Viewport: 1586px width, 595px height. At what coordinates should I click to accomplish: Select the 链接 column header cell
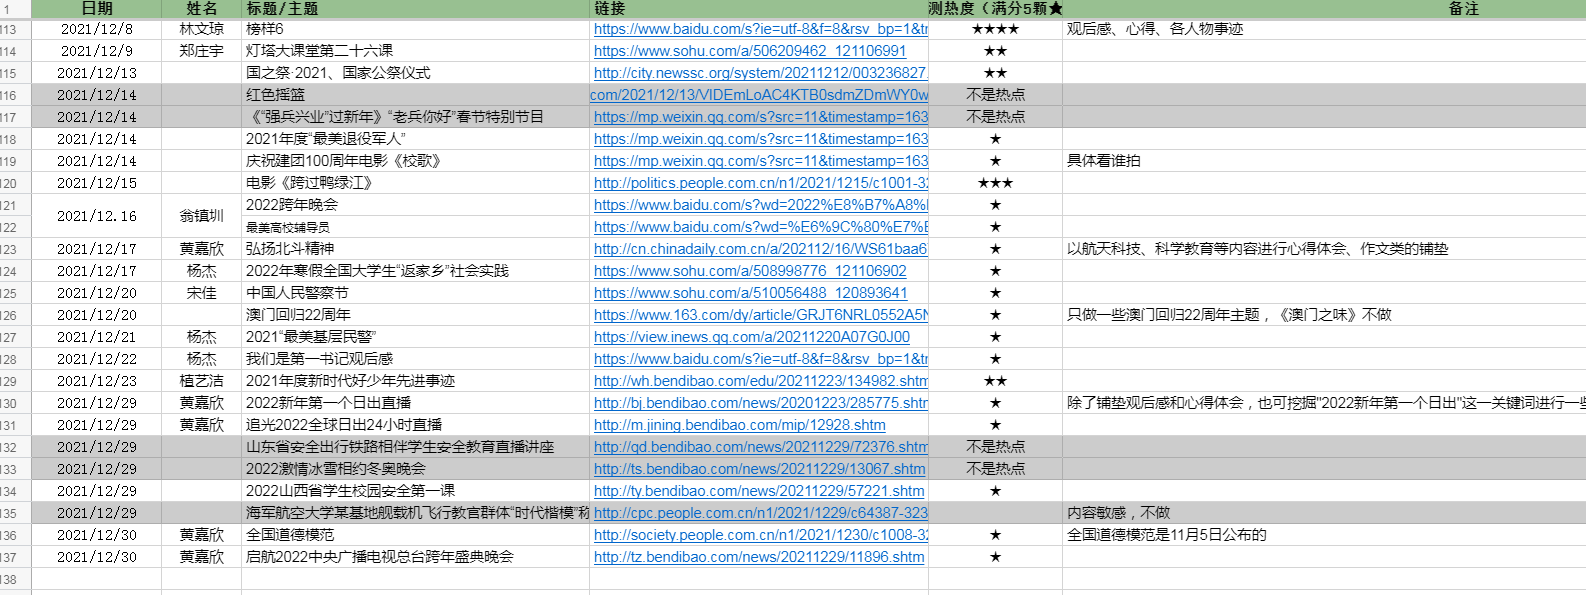click(759, 9)
